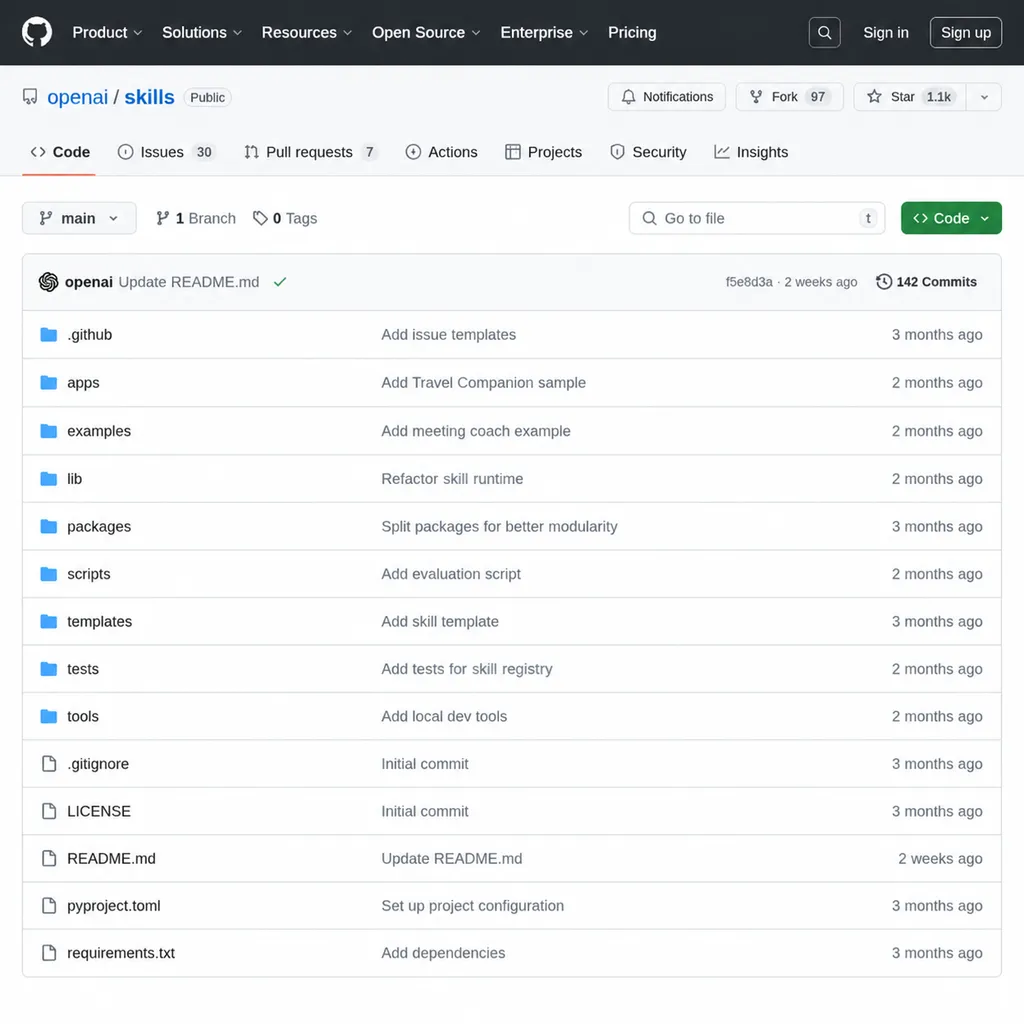Expand the Solutions menu
Screen dimensions: 1024x1024
point(202,33)
